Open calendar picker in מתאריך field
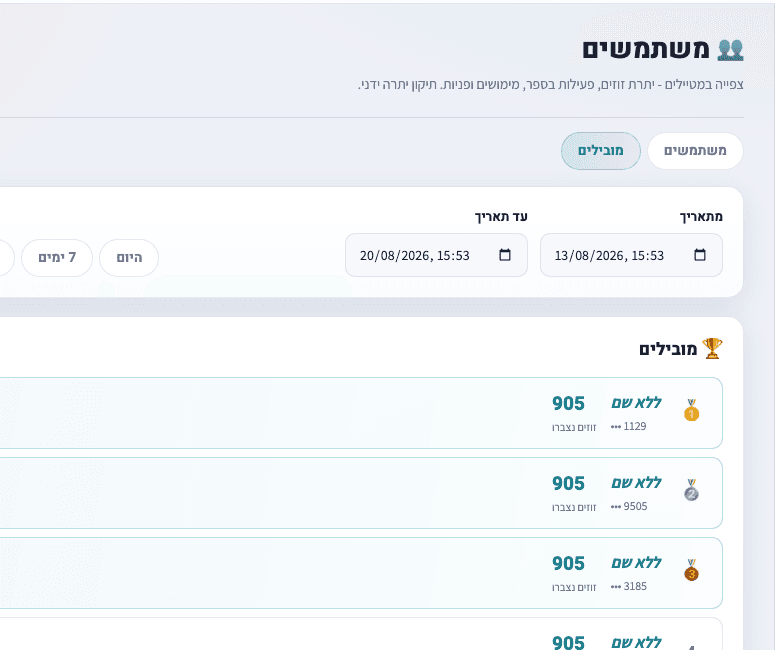Screen dimensions: 775x650 click(699, 255)
